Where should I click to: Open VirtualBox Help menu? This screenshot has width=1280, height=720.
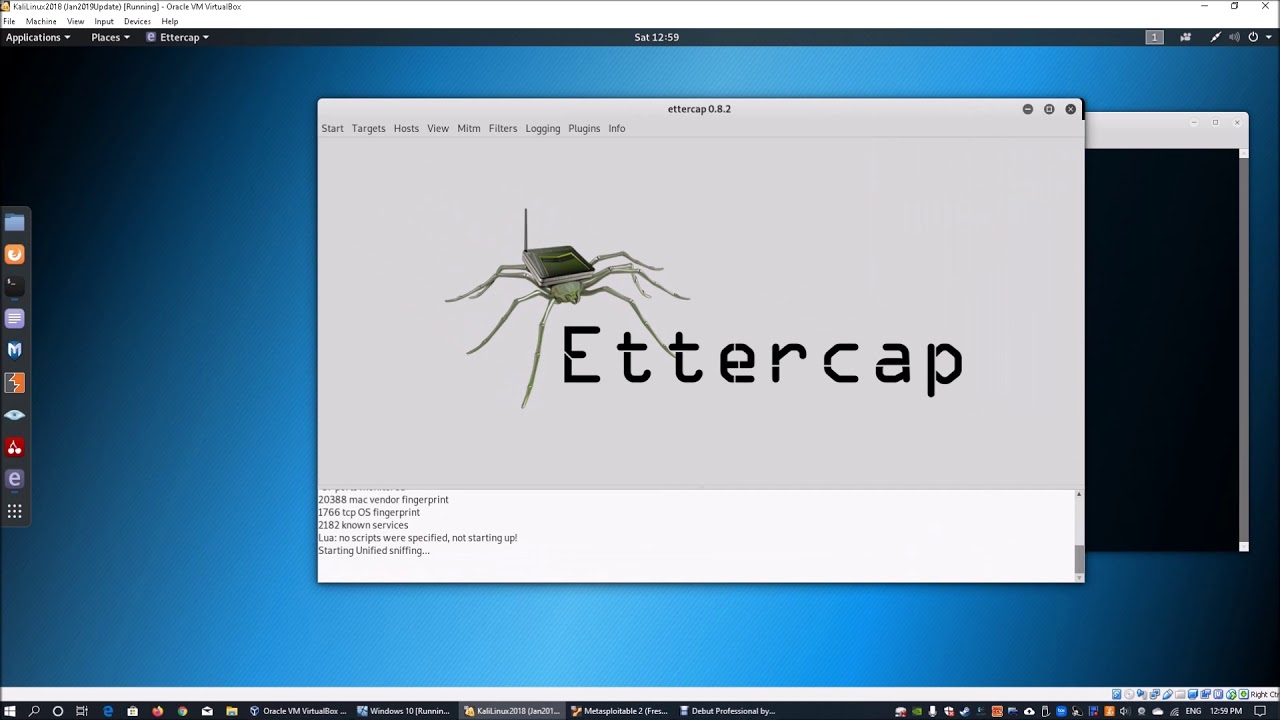[x=170, y=21]
